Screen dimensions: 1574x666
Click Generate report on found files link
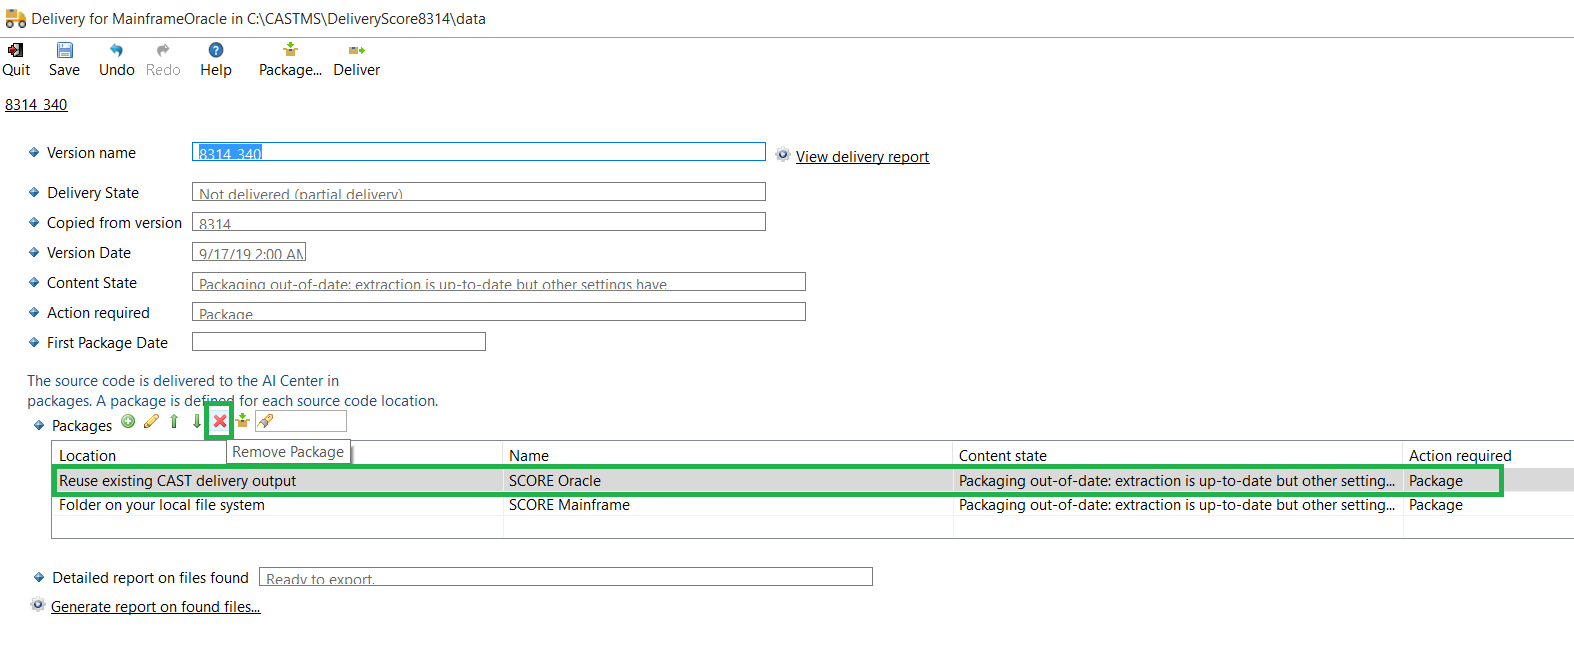coord(155,607)
